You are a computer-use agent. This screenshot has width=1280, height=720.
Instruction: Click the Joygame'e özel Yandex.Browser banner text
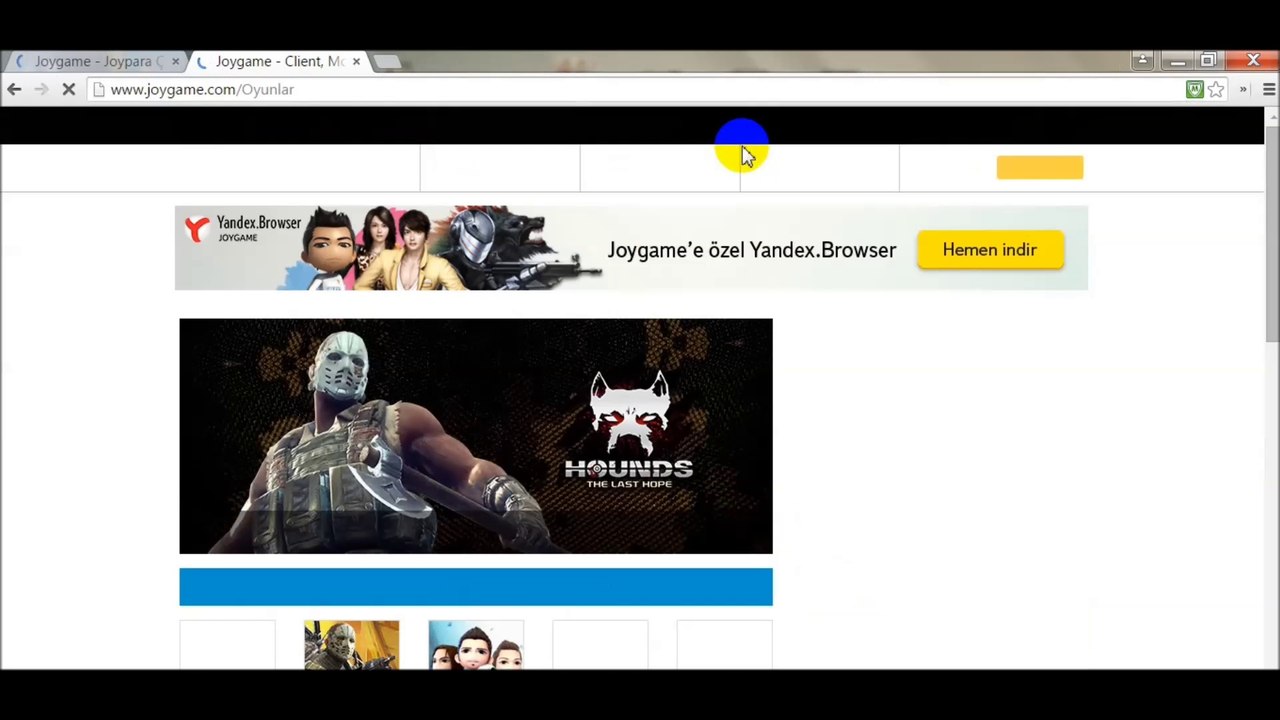click(752, 250)
